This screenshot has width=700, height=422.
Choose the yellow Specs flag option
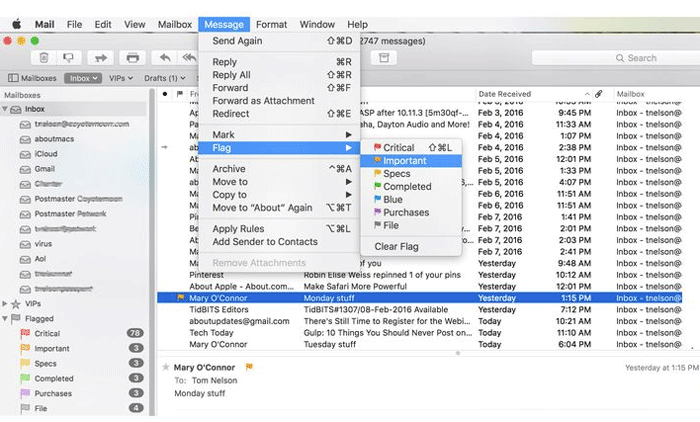click(411, 174)
